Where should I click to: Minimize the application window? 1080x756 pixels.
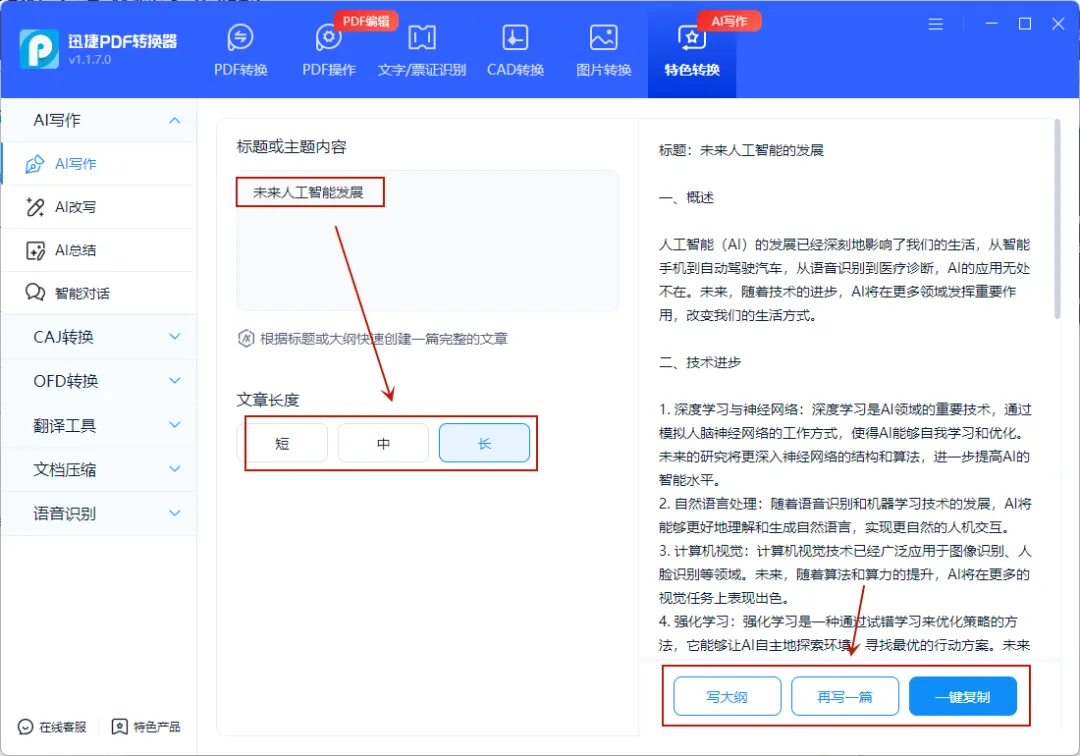[991, 24]
